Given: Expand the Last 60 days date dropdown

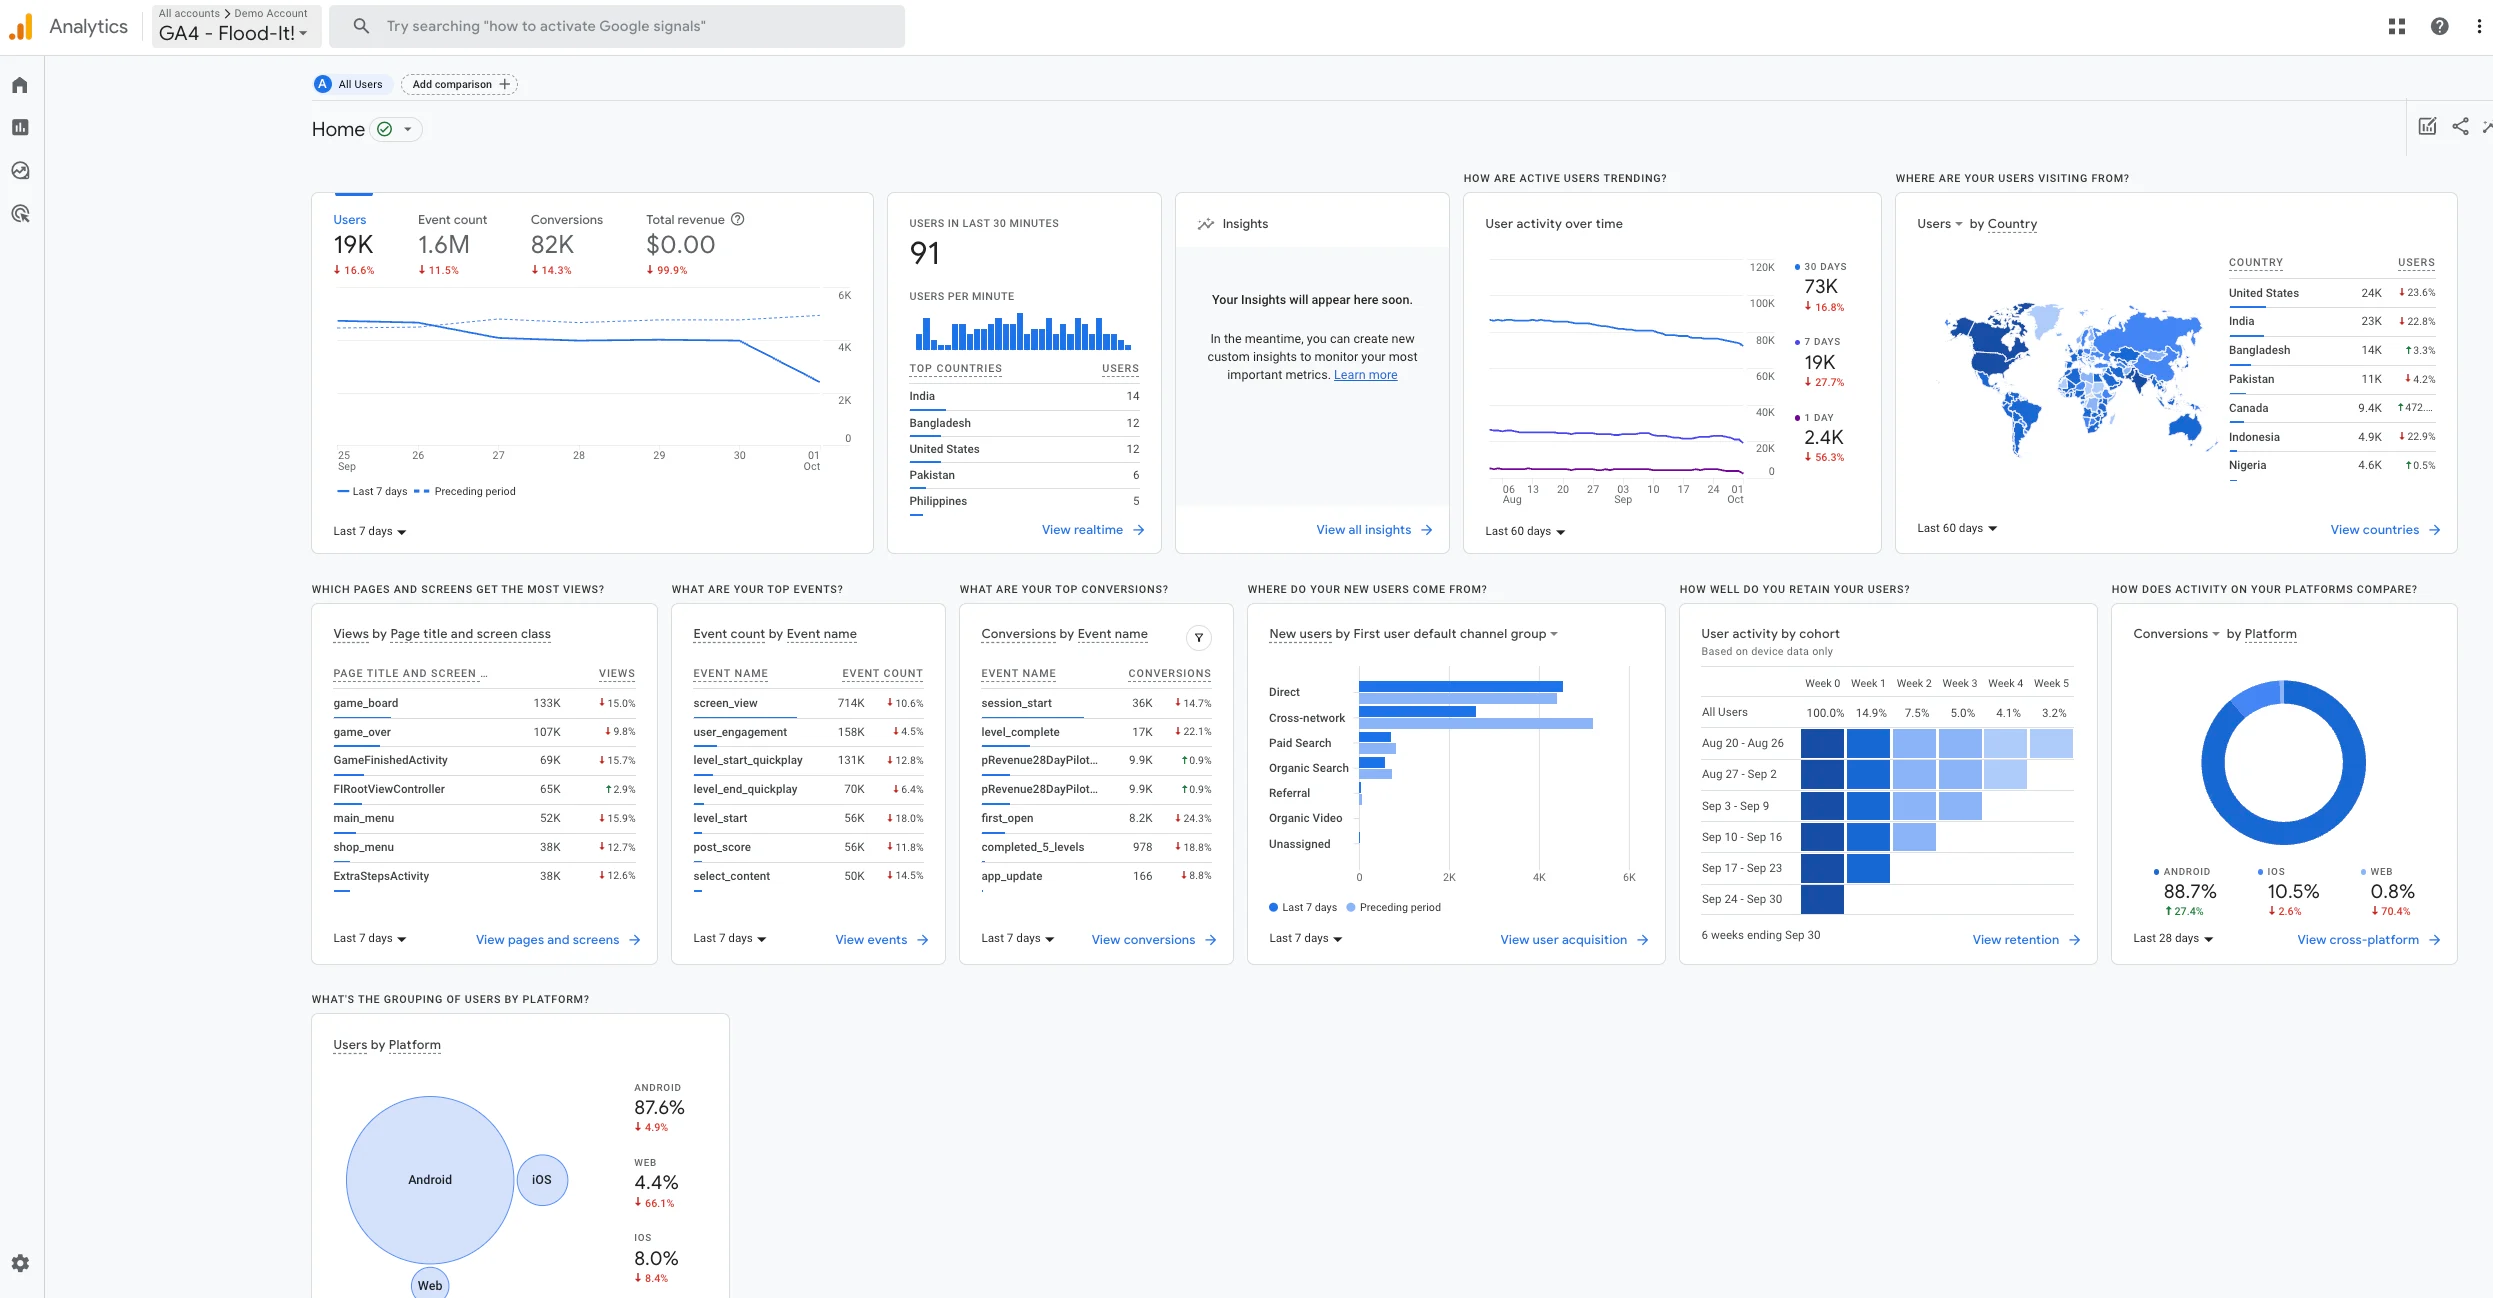Looking at the screenshot, I should click(1523, 531).
